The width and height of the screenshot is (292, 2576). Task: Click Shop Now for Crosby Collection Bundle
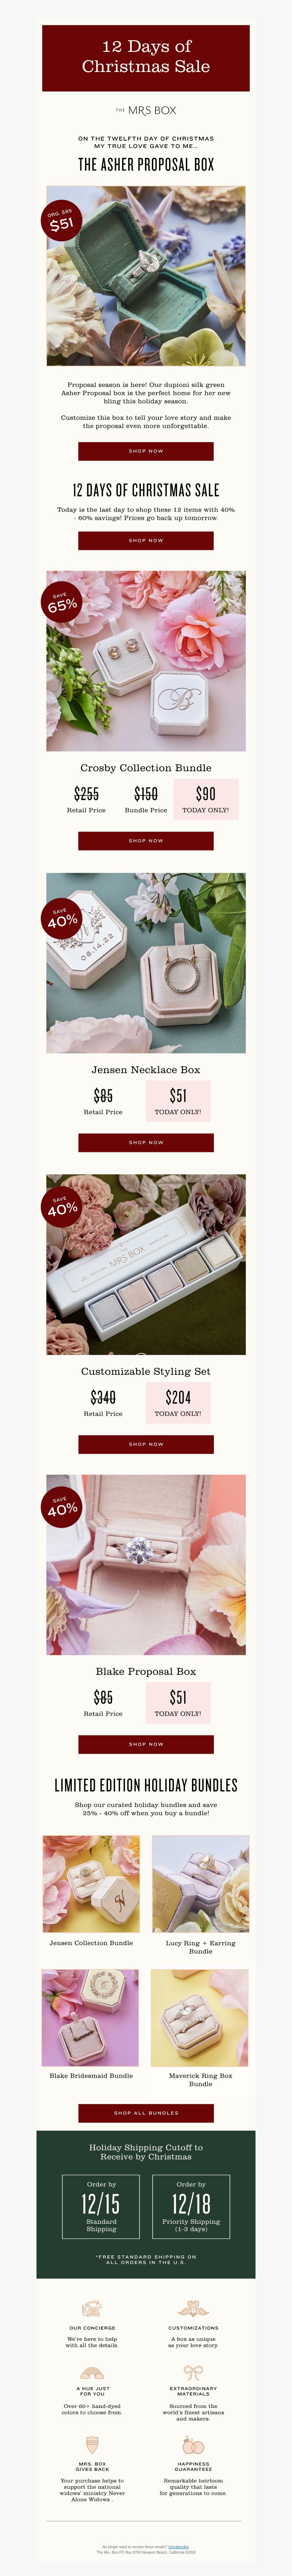(146, 840)
